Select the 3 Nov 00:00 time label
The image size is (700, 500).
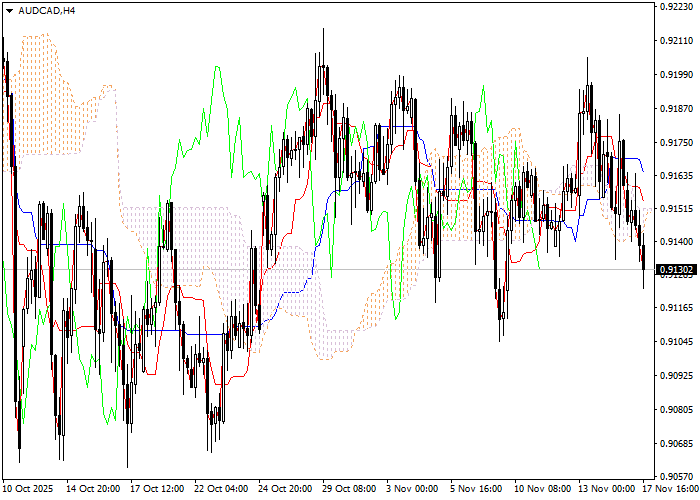point(412,489)
